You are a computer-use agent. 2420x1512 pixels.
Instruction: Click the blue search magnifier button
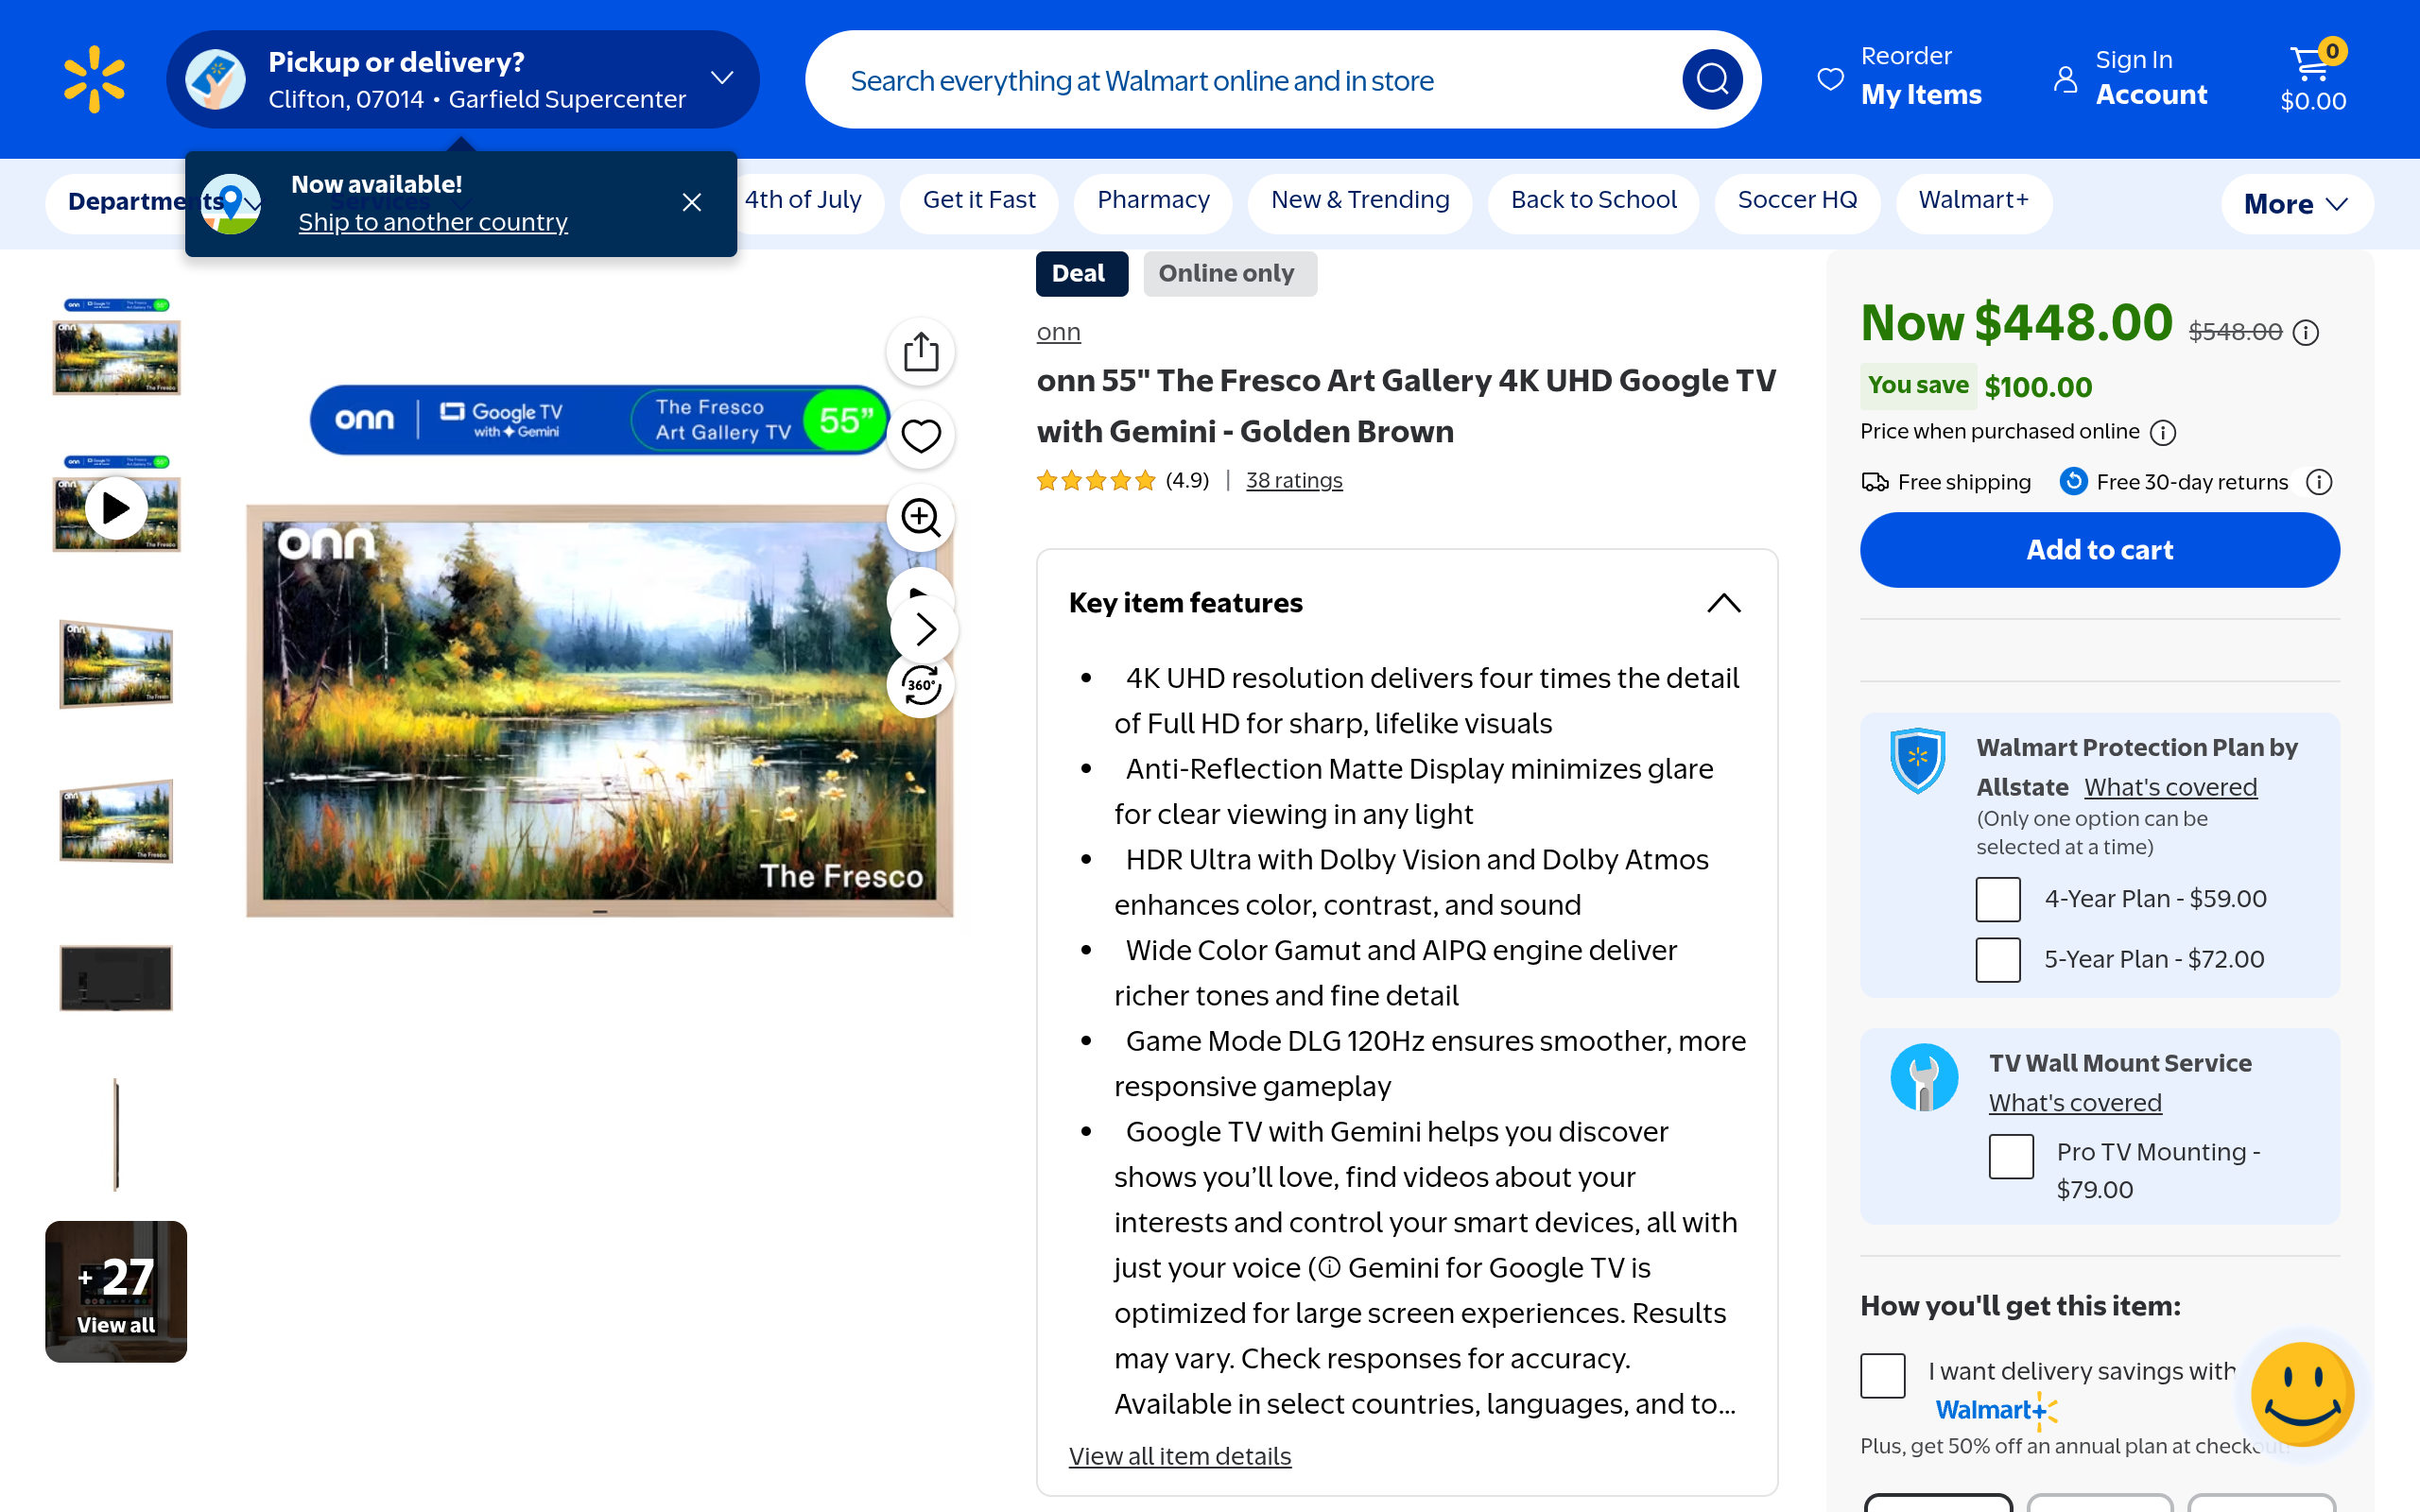(1712, 79)
